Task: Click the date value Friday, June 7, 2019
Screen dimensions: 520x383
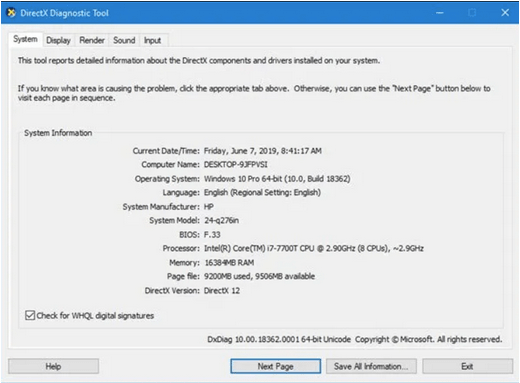Action: 262,151
